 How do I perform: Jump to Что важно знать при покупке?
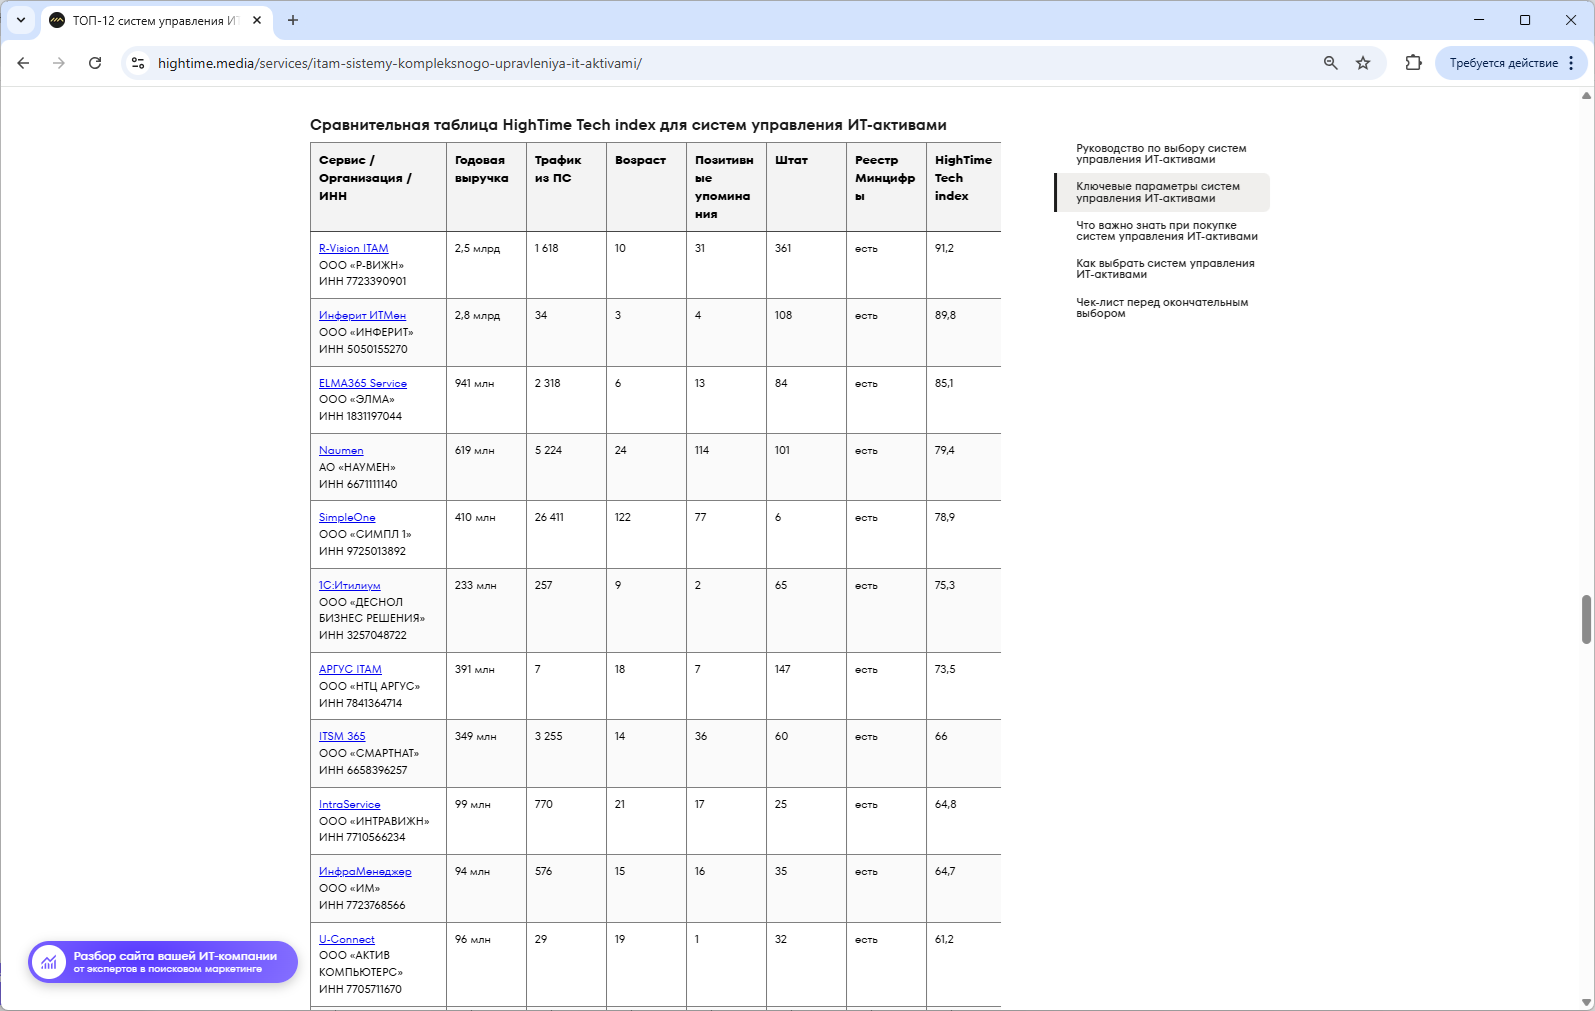pyautogui.click(x=1166, y=231)
